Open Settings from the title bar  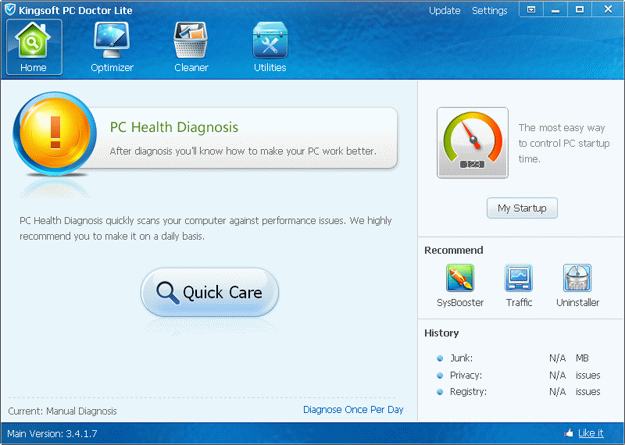(x=489, y=11)
